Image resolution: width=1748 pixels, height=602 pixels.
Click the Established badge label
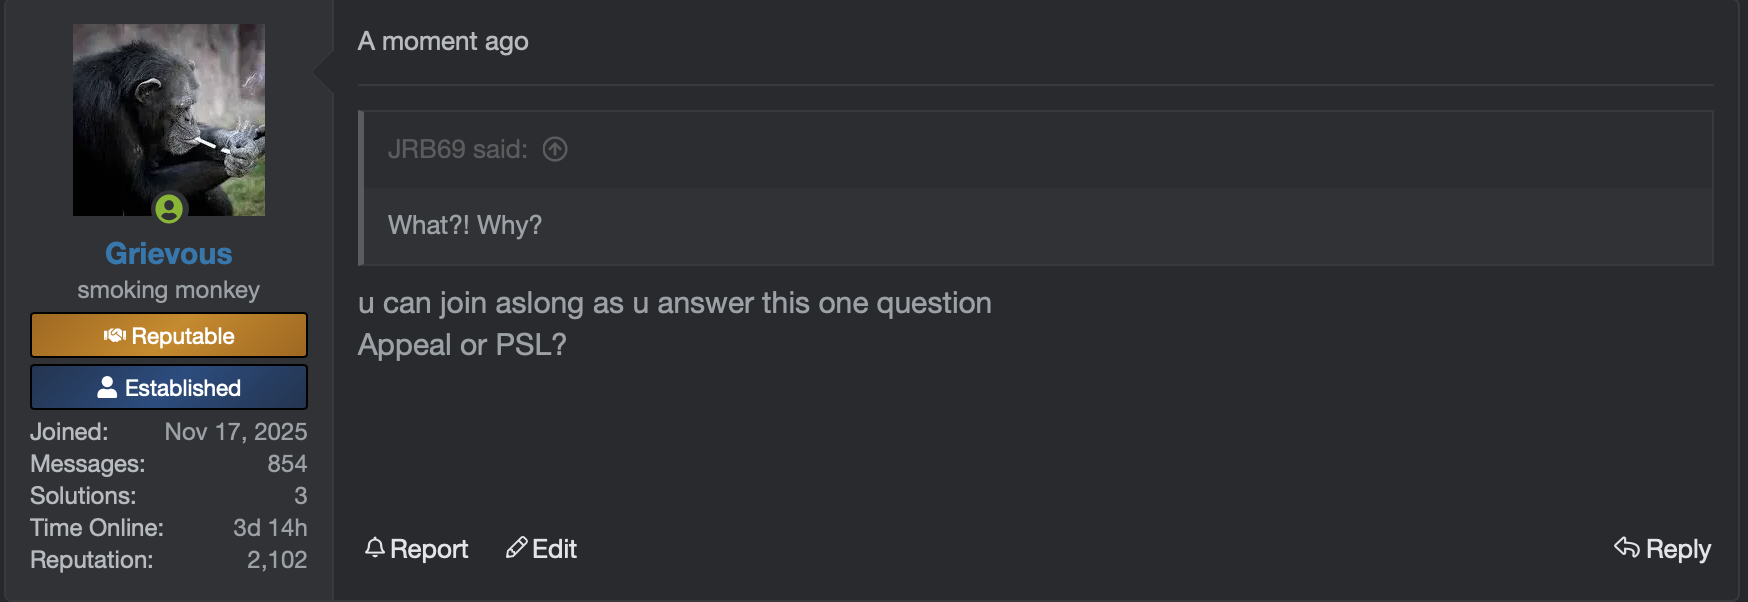tap(183, 388)
